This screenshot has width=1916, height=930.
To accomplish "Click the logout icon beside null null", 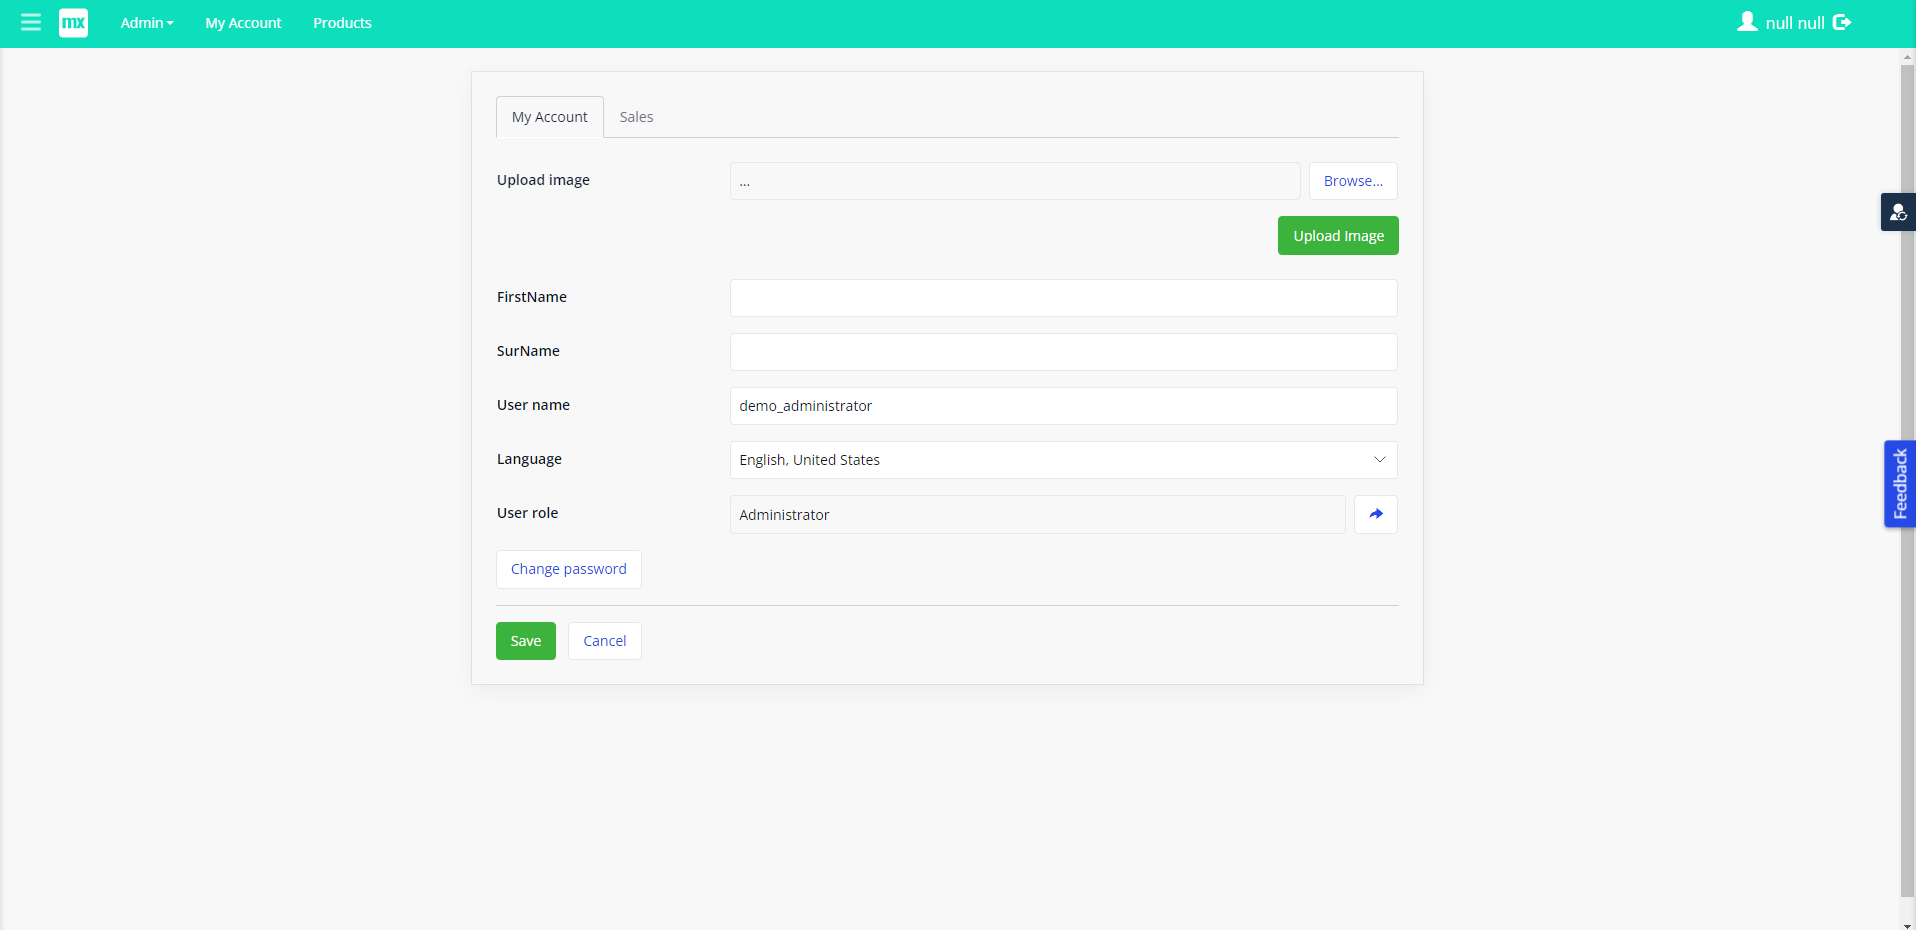I will point(1841,22).
